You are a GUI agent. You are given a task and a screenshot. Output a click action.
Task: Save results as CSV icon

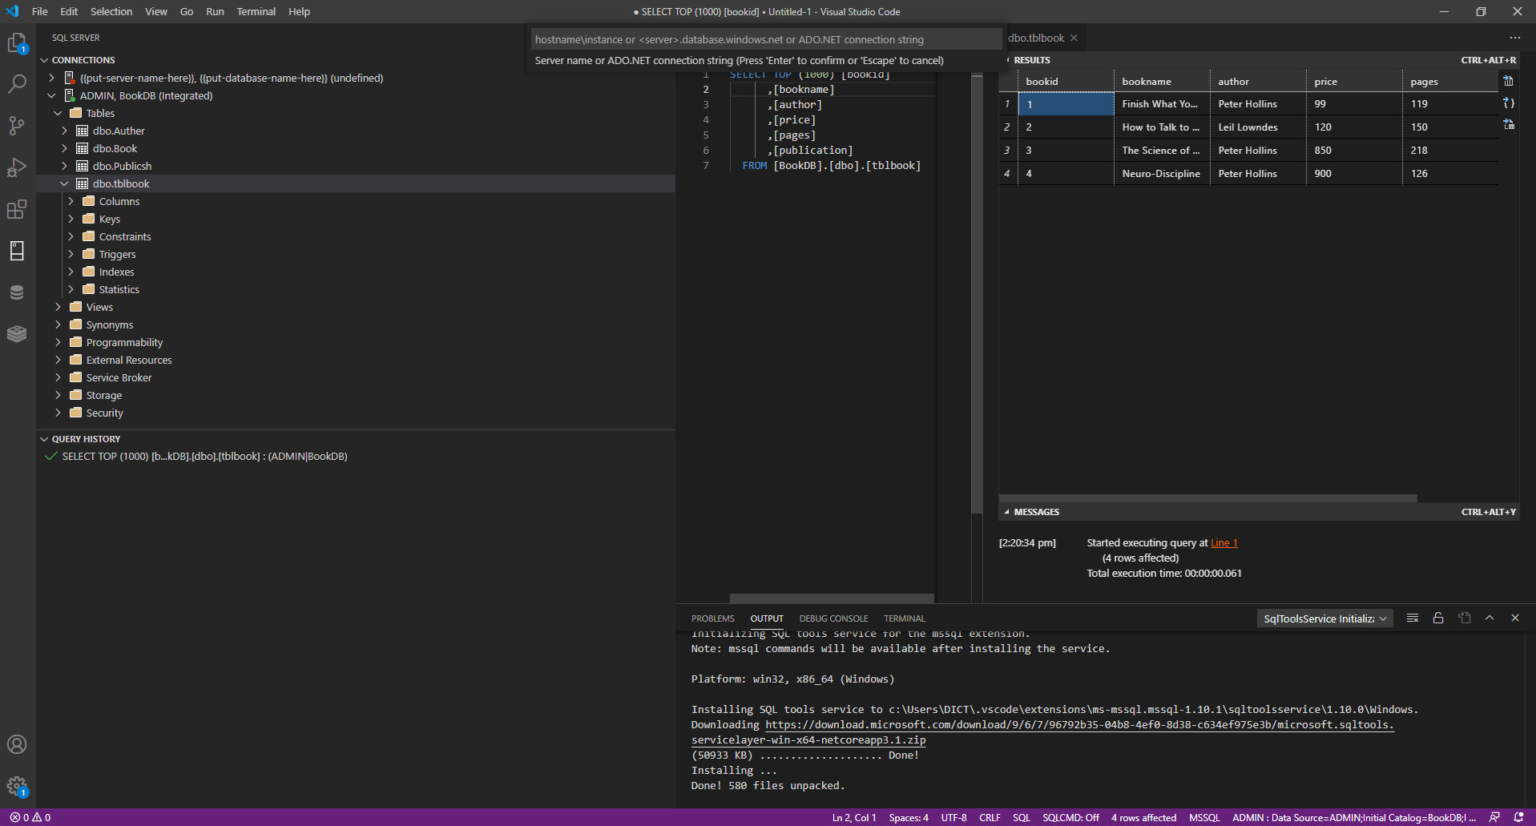coord(1508,81)
